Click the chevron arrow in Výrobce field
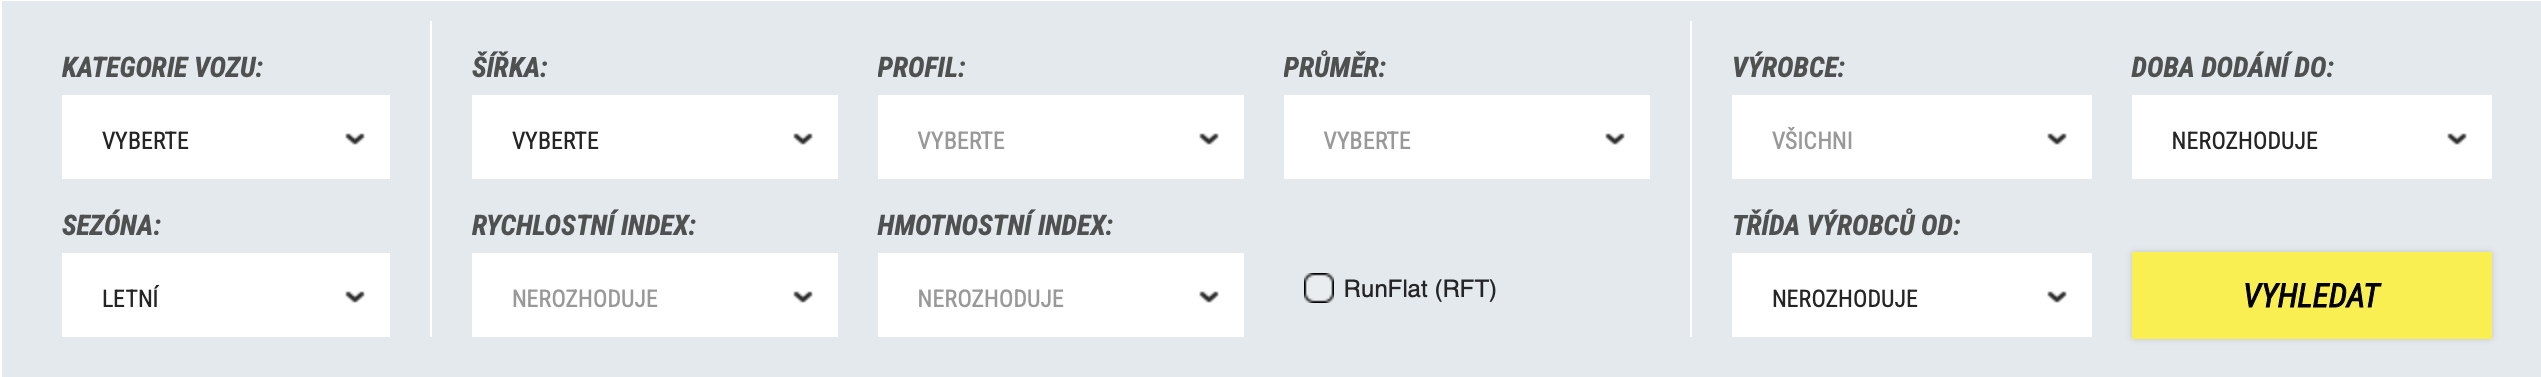 (x=2057, y=139)
